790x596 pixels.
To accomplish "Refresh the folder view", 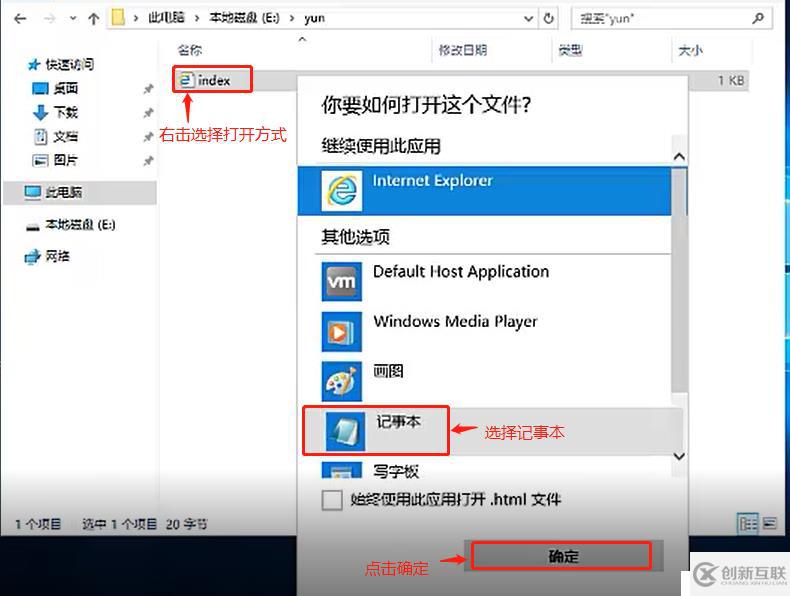I will pyautogui.click(x=549, y=19).
